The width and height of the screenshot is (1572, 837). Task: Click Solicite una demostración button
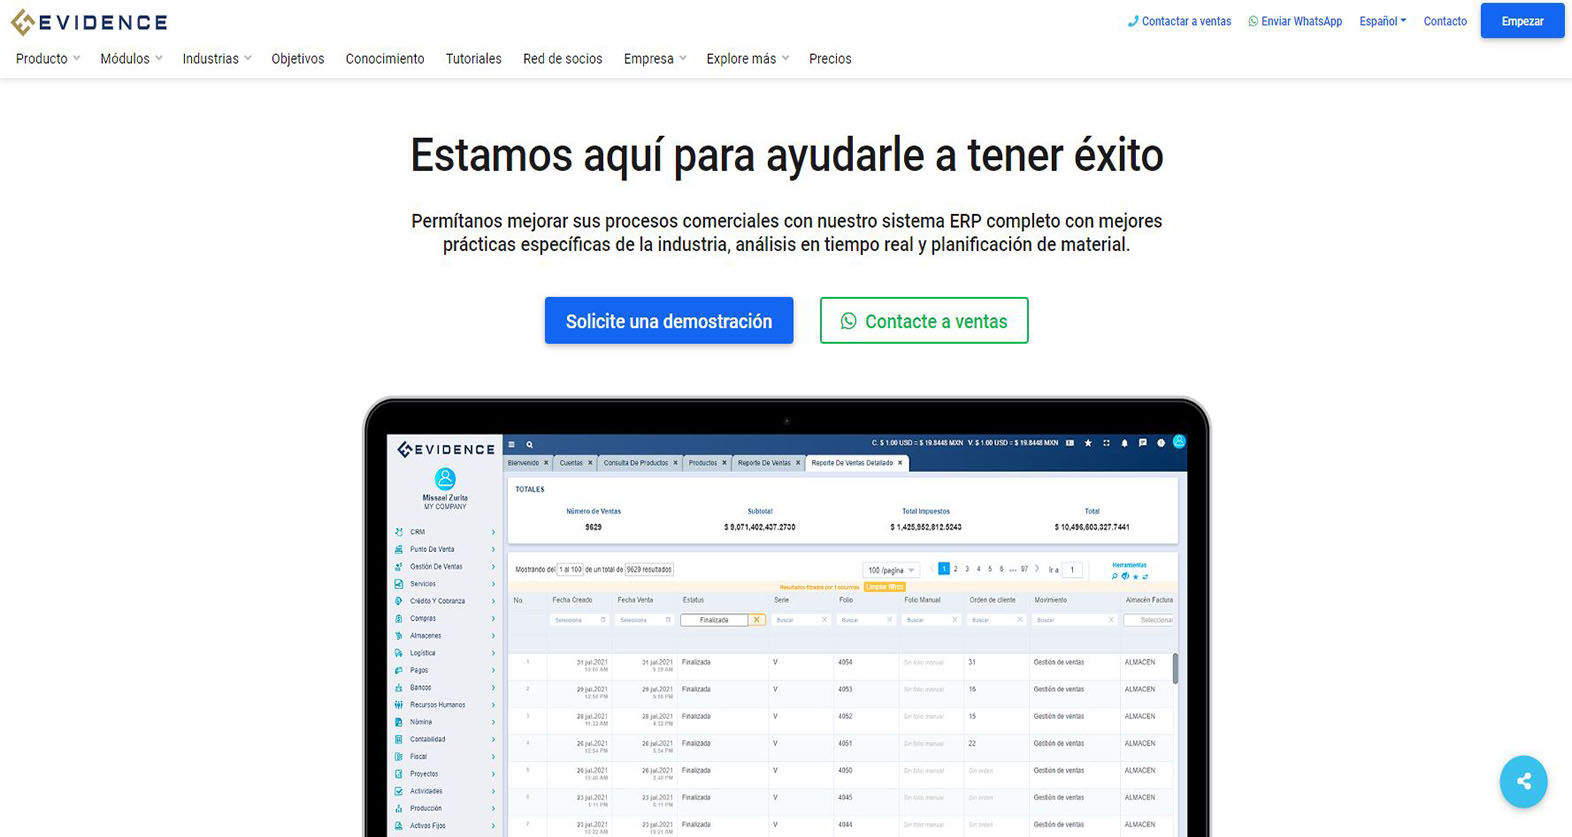(x=669, y=320)
